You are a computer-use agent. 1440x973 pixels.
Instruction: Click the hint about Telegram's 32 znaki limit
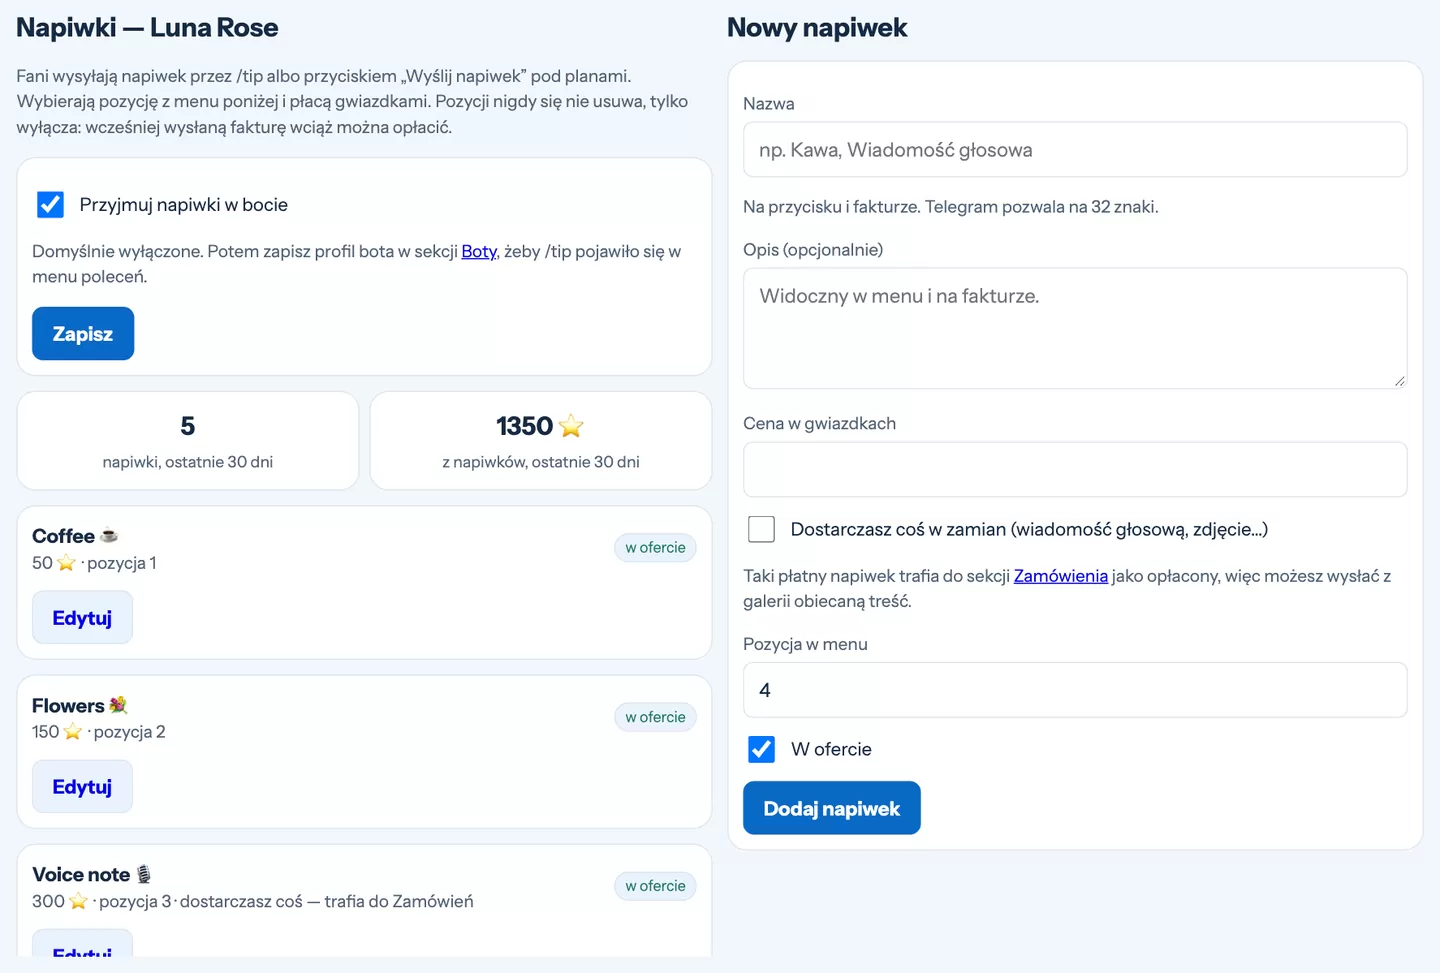tap(951, 207)
